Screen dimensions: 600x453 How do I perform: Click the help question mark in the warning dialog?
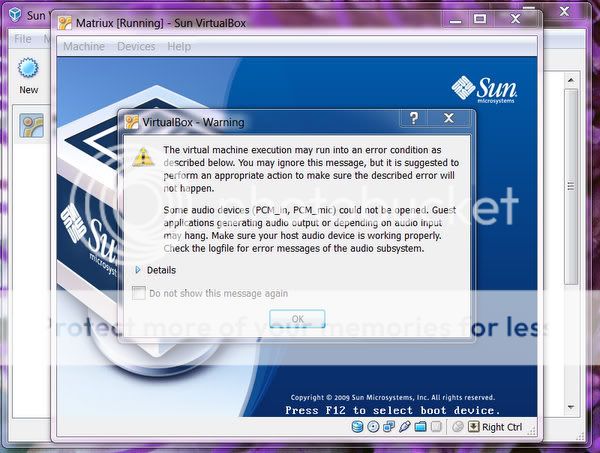click(x=414, y=118)
